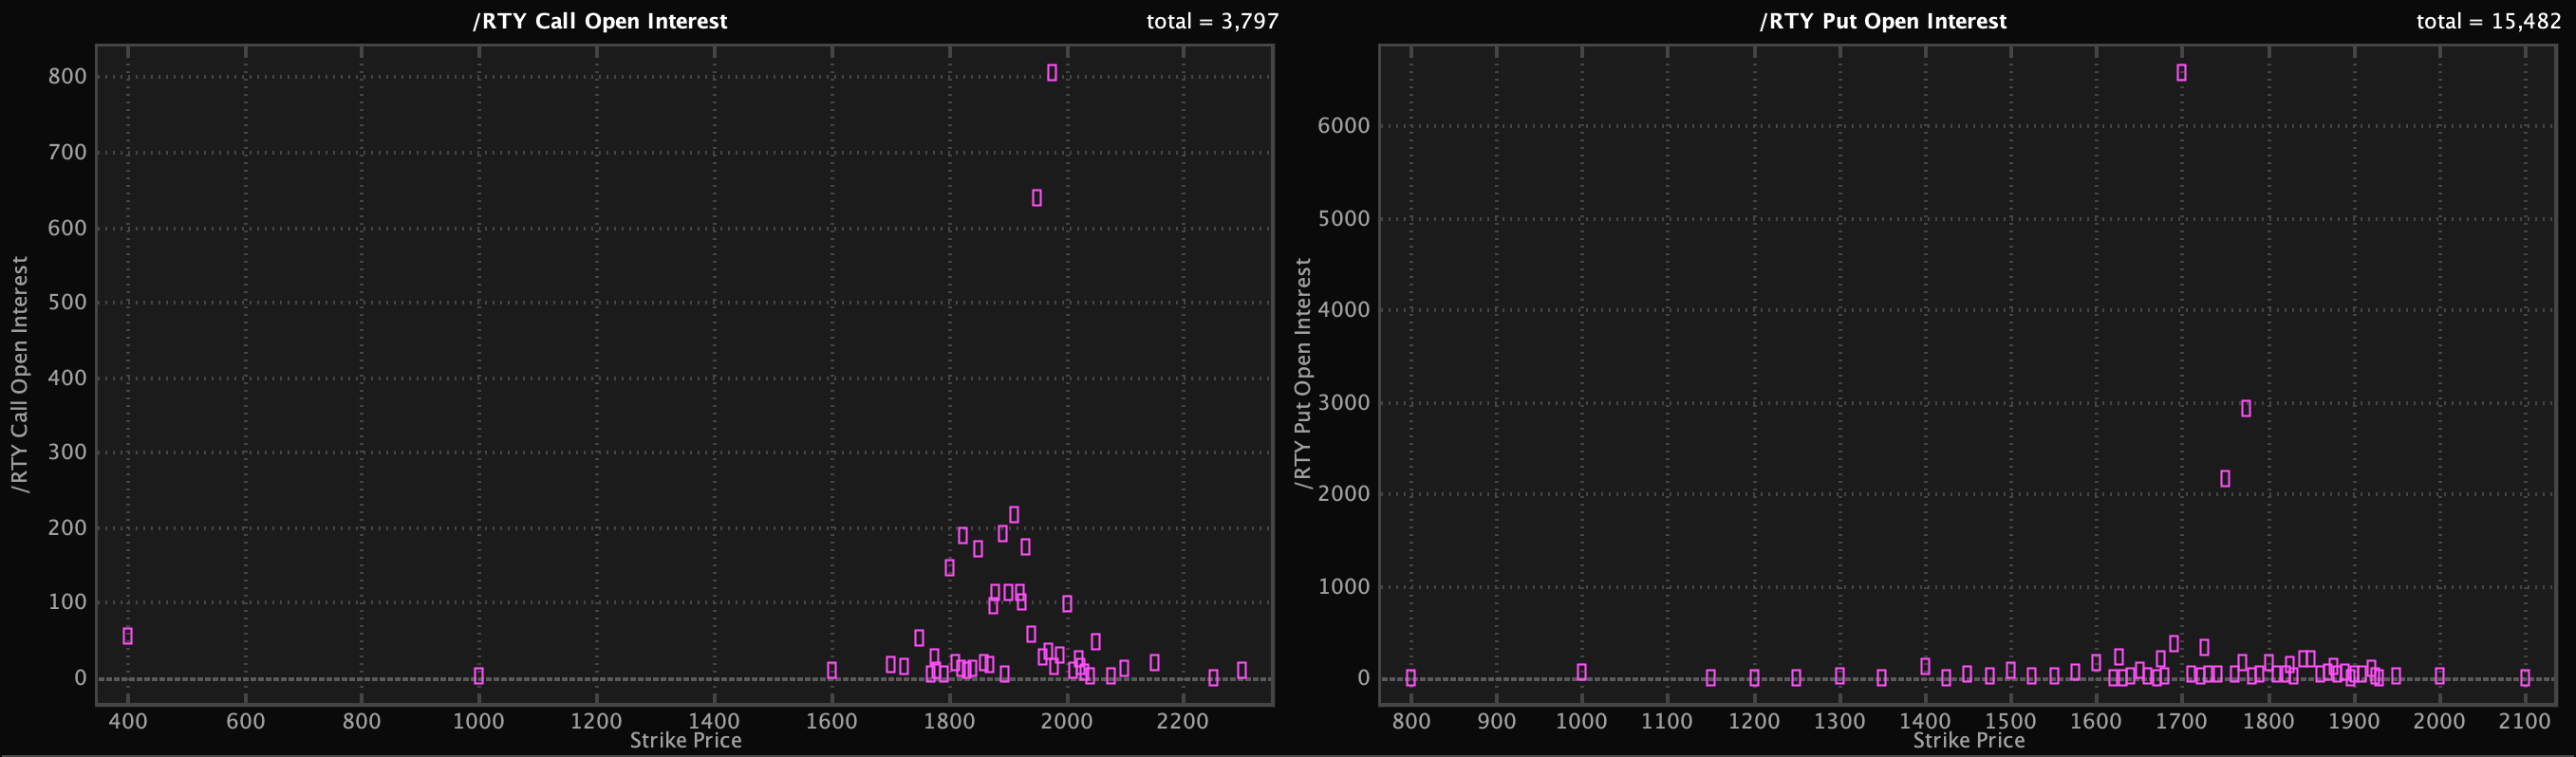Image resolution: width=2576 pixels, height=757 pixels.
Task: Select the call marker at strike 1000
Action: pos(479,676)
